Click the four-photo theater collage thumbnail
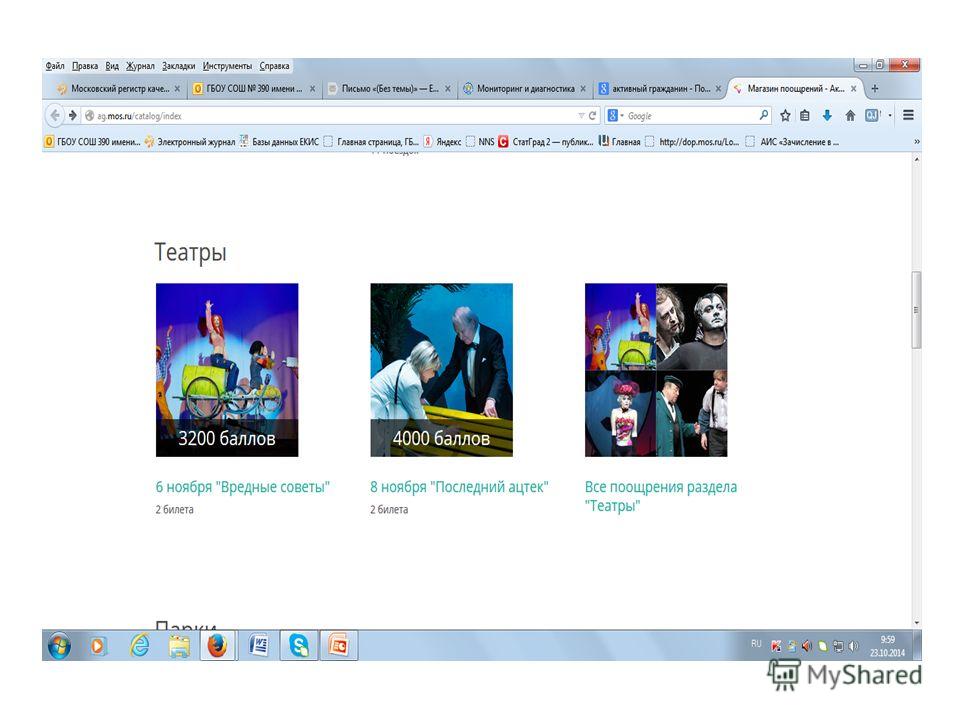The image size is (960, 720). (x=656, y=370)
